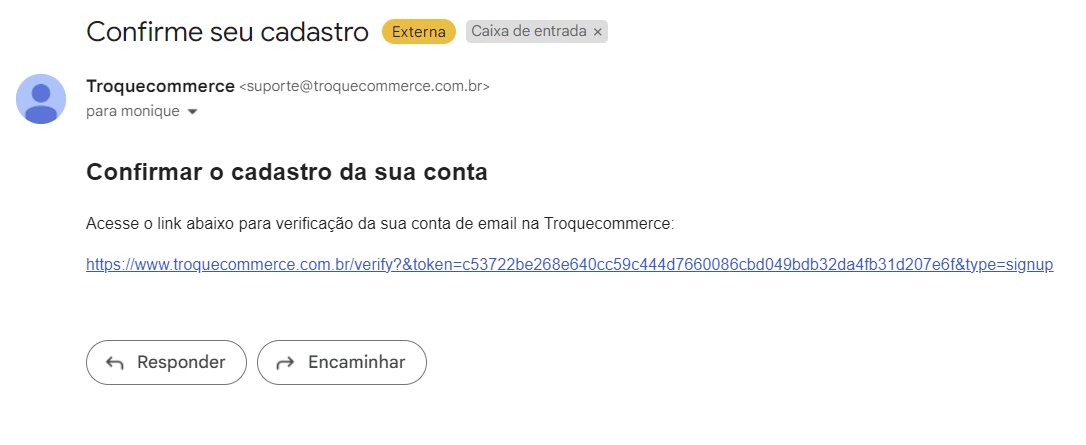
Task: Click the suporte@troquecommerce.com.br address
Action: 364,87
